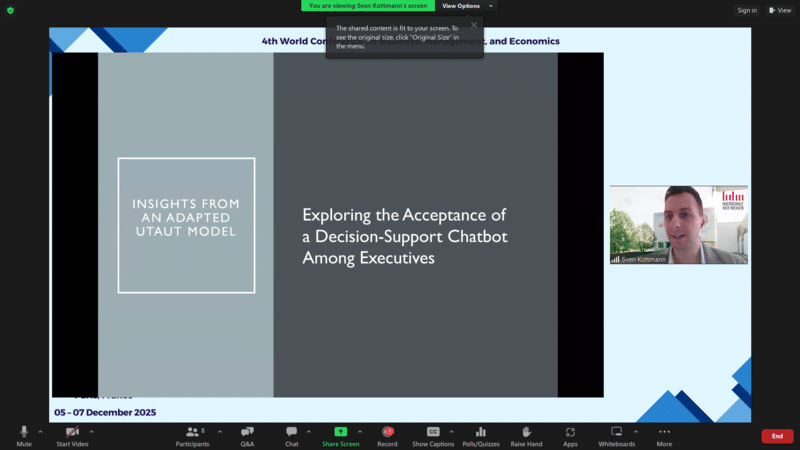Click the red End button
Screen dimensions: 800x450
[777, 436]
